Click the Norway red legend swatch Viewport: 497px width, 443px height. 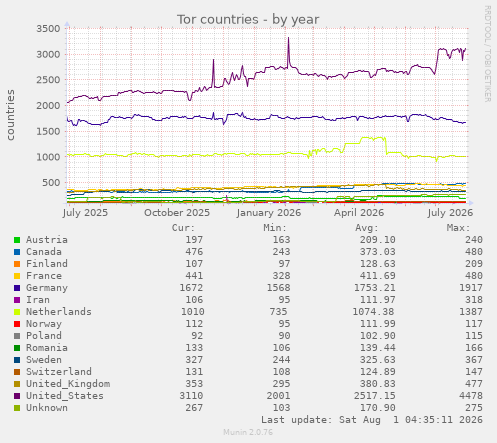[17, 324]
